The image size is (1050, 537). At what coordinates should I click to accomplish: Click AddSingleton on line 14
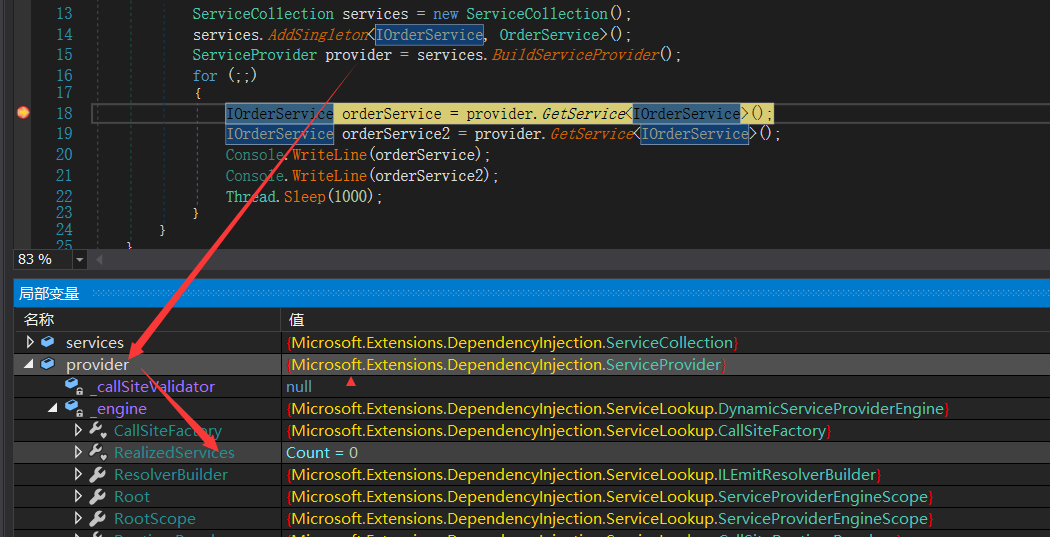click(x=318, y=34)
